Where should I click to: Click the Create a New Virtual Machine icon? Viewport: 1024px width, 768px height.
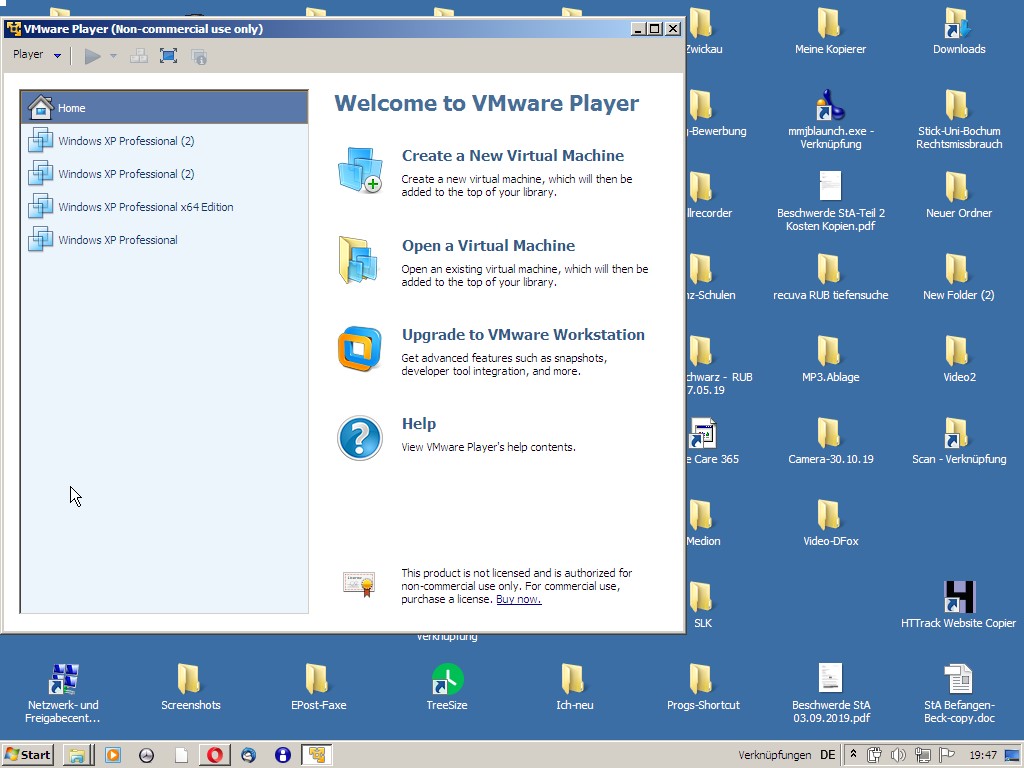[359, 170]
